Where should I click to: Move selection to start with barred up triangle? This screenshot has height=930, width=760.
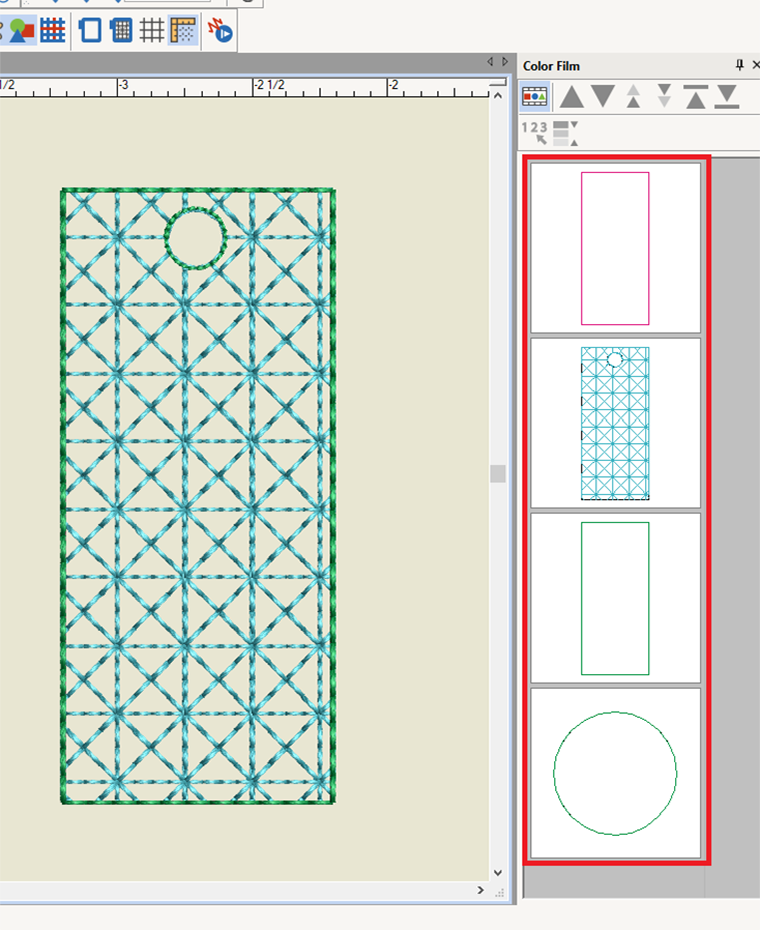tap(695, 97)
